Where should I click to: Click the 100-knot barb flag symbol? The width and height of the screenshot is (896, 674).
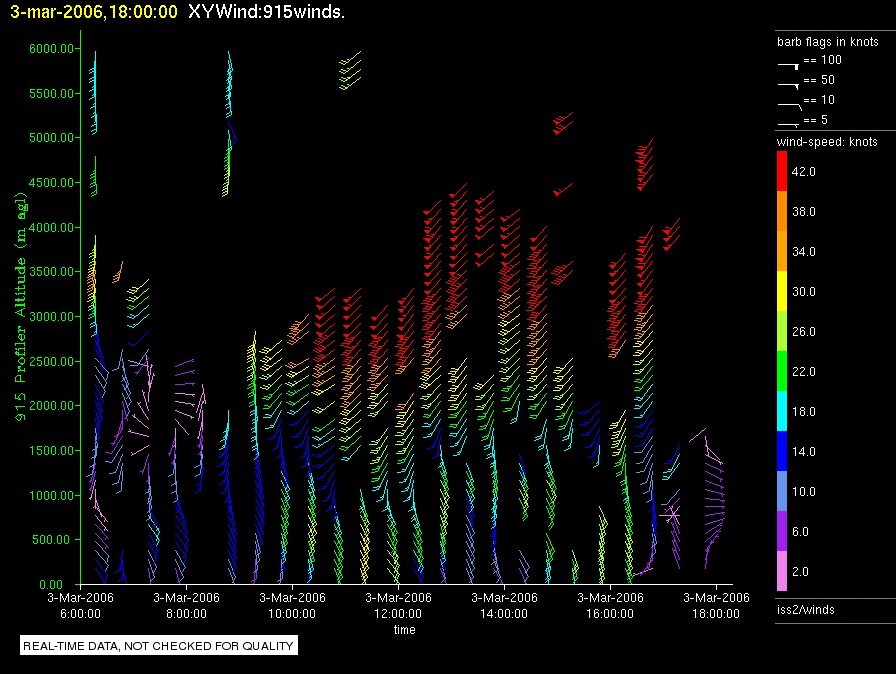point(788,63)
